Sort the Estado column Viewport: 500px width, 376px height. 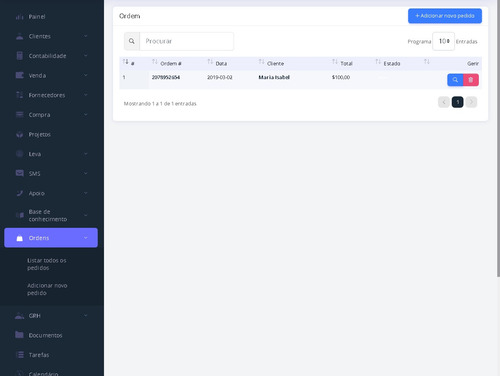(378, 62)
